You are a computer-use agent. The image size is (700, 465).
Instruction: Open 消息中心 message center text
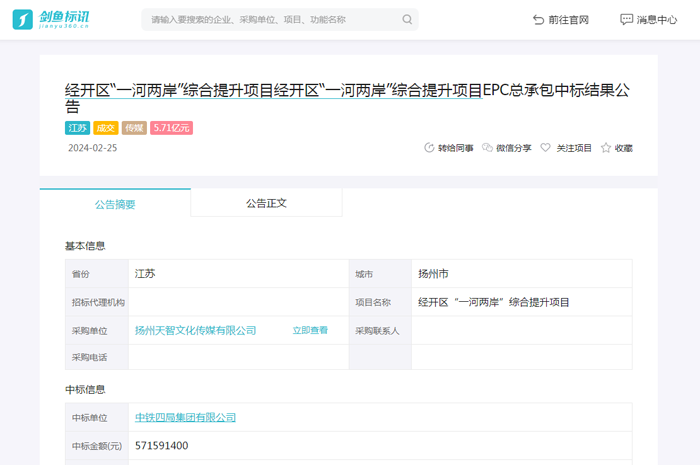657,20
